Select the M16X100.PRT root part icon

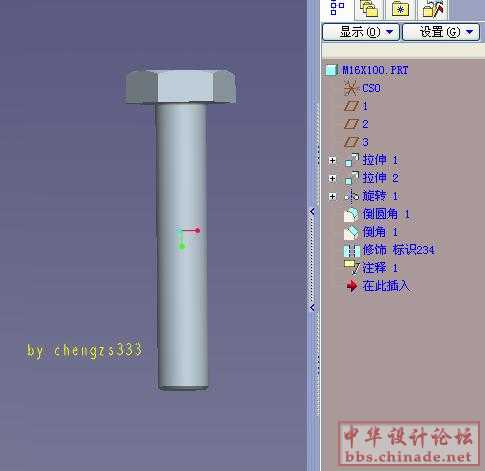tap(332, 70)
